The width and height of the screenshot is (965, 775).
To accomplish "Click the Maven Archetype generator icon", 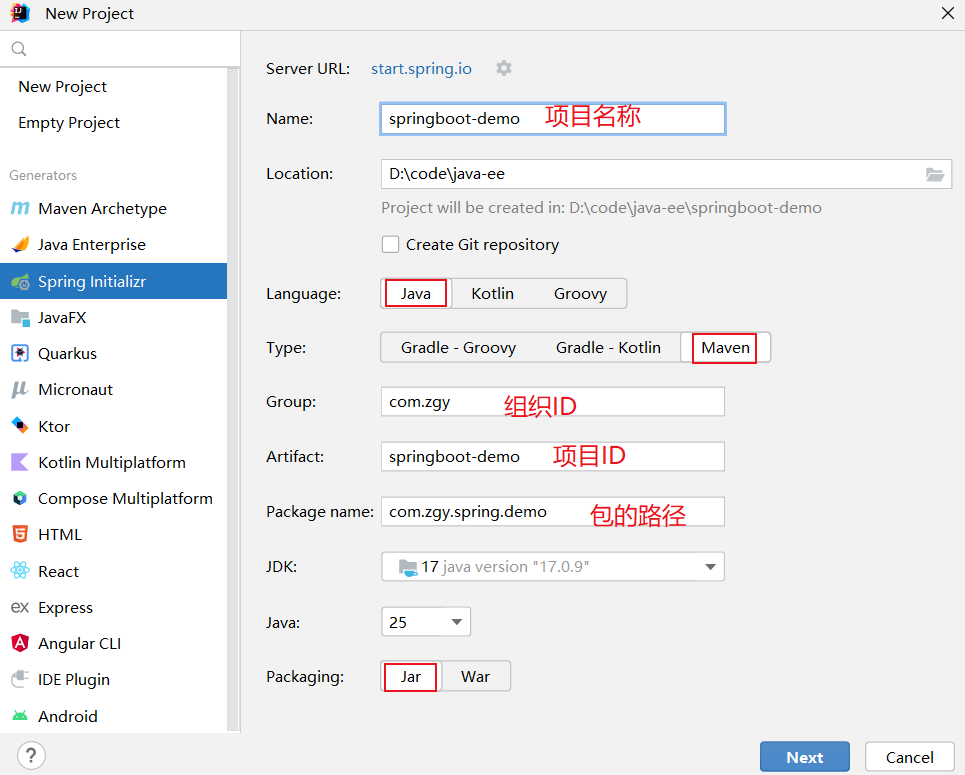I will (x=20, y=209).
